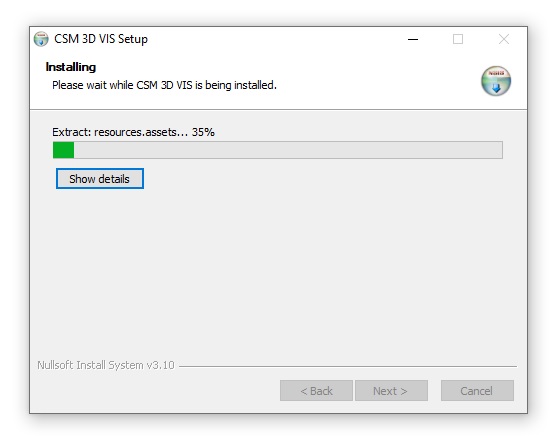This screenshot has width=558, height=446.
Task: Click the blank gray area below Show details
Action: [x=278, y=271]
